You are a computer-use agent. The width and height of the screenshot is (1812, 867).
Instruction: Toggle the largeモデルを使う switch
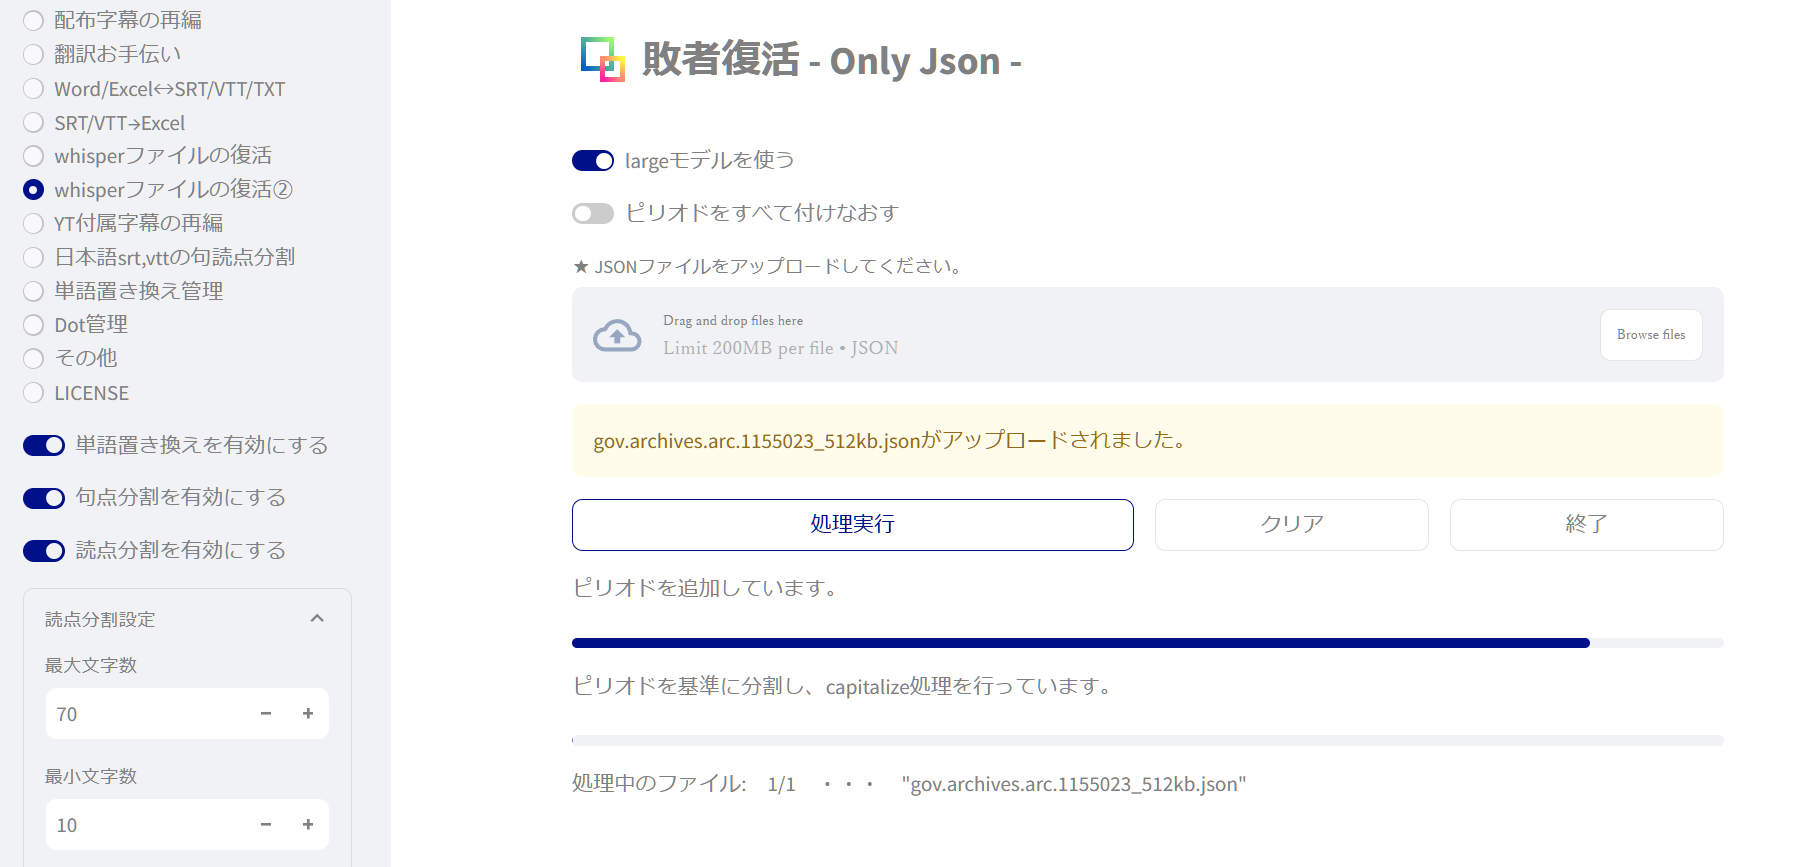click(x=593, y=161)
